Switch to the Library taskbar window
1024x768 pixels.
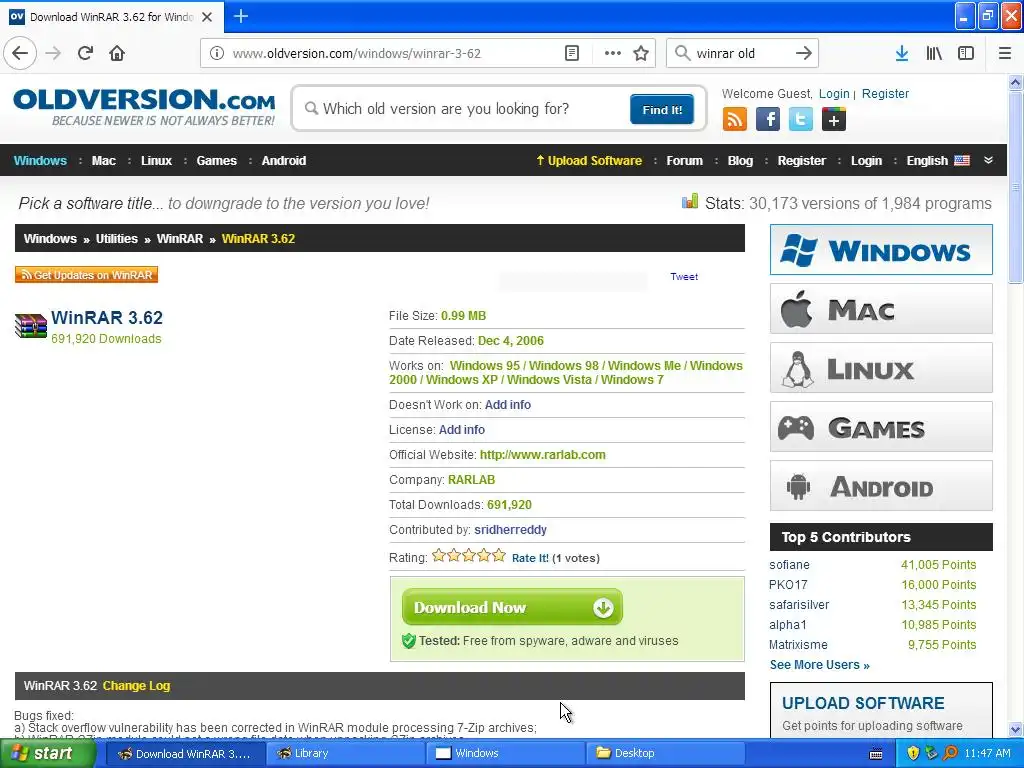click(344, 753)
